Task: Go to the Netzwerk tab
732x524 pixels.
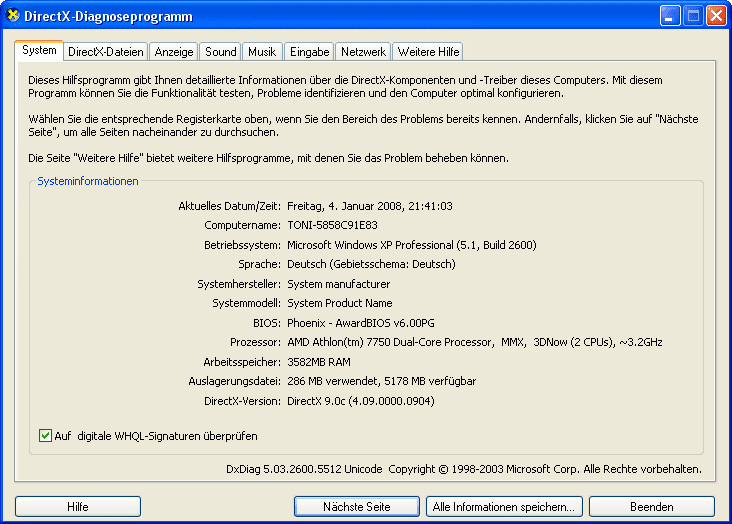Action: pyautogui.click(x=363, y=52)
